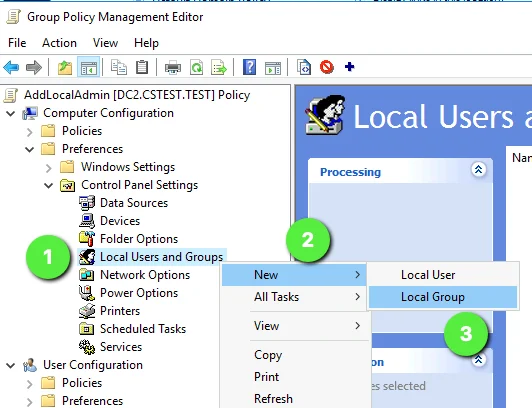This screenshot has height=408, width=532.
Task: Click the Forward arrow toolbar icon
Action: [34, 67]
